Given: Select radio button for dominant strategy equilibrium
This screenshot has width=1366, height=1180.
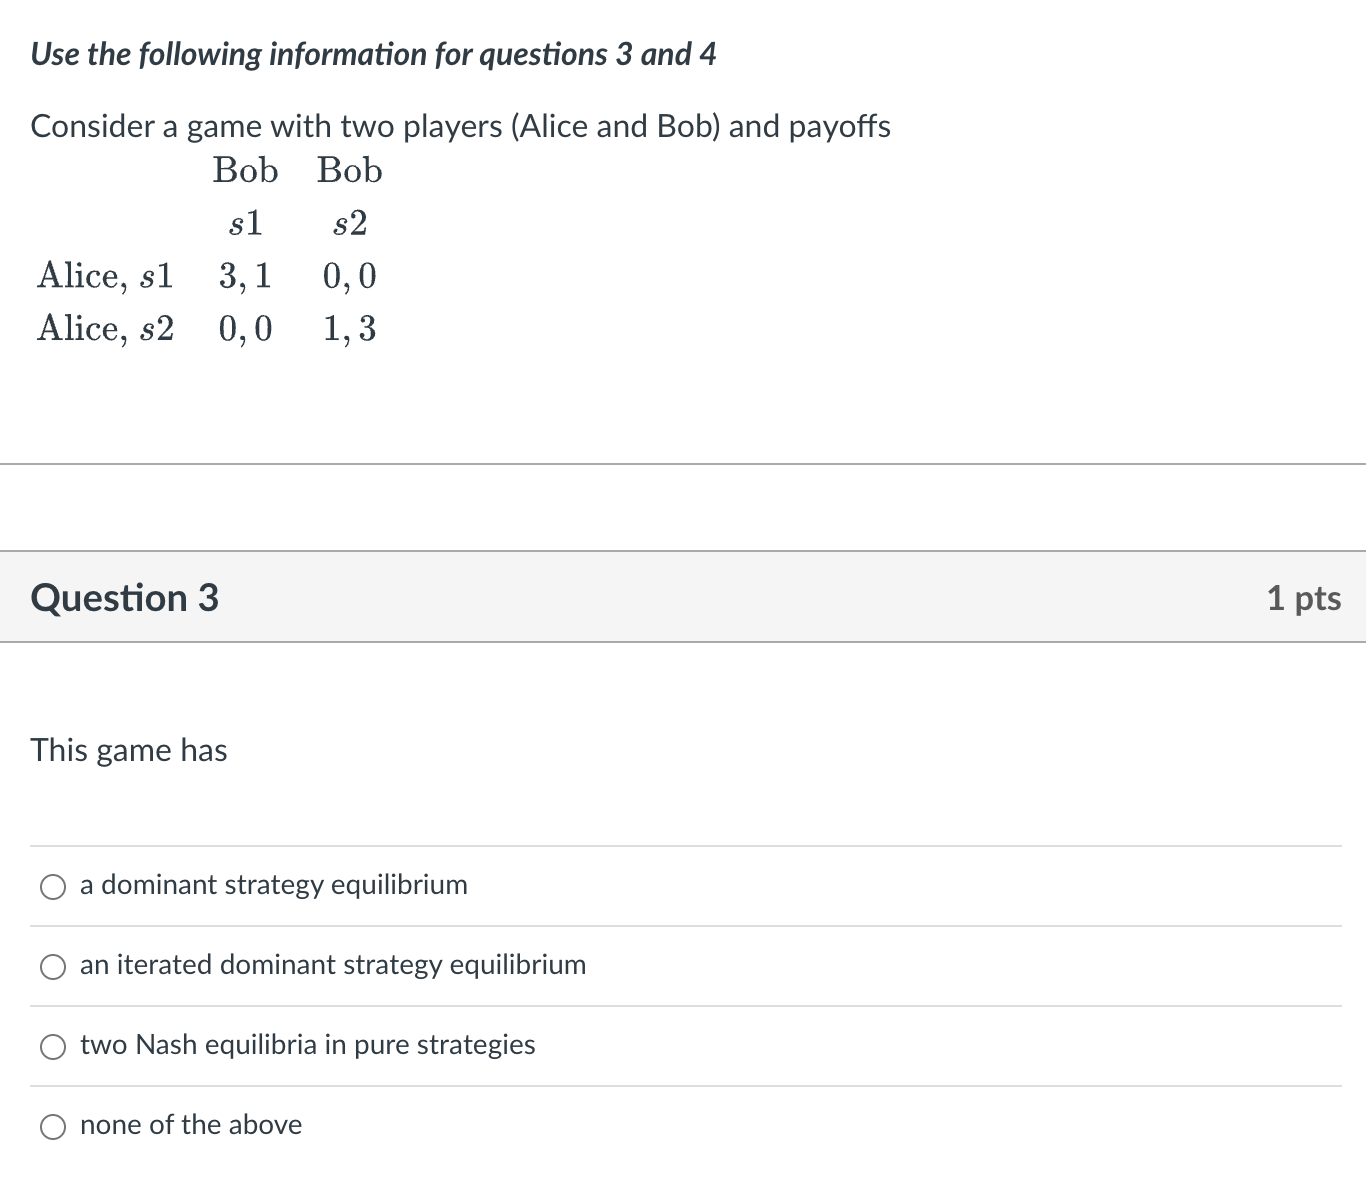Looking at the screenshot, I should point(53,886).
